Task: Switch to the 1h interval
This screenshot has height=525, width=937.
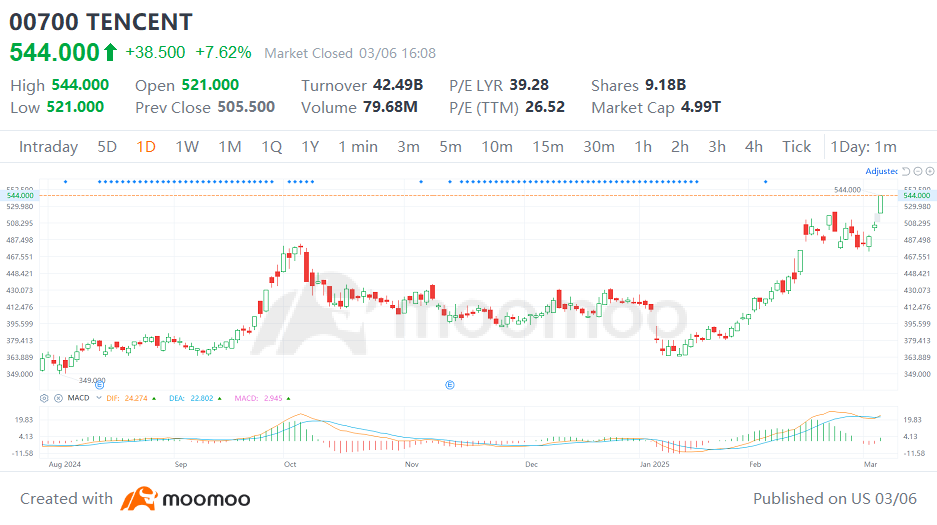Action: [643, 147]
